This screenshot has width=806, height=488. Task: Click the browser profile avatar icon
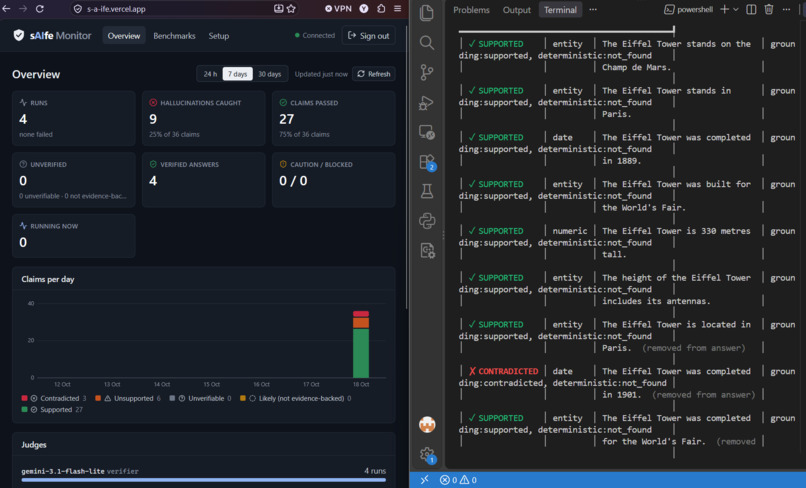click(x=364, y=8)
